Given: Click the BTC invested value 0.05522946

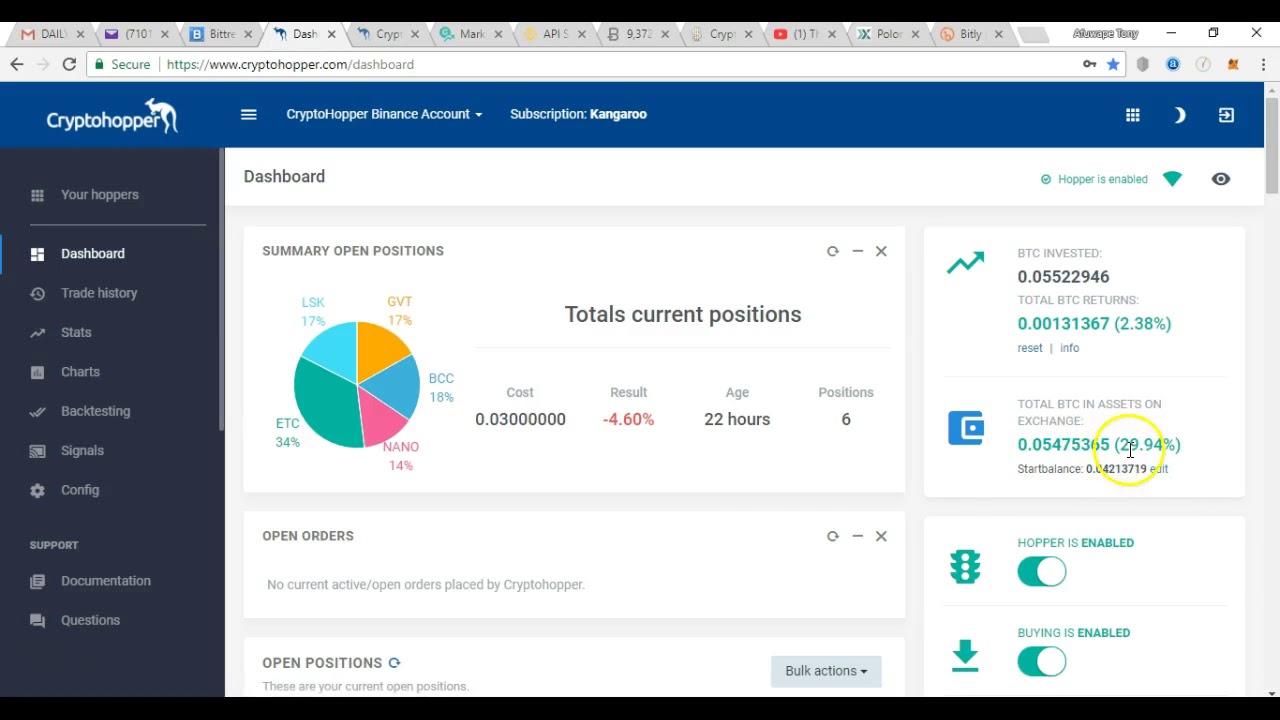Looking at the screenshot, I should (1063, 277).
